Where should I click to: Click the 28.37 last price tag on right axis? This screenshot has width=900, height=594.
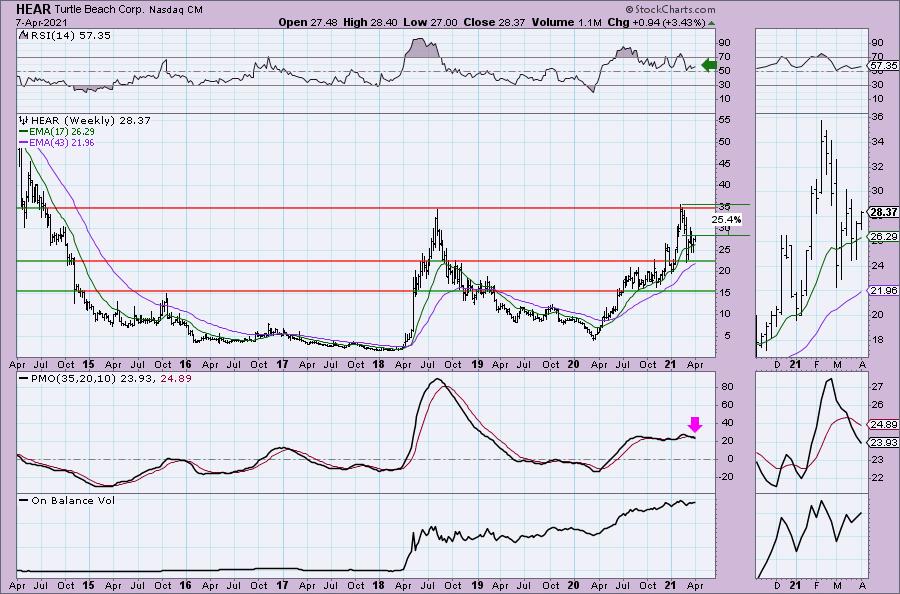click(x=883, y=212)
